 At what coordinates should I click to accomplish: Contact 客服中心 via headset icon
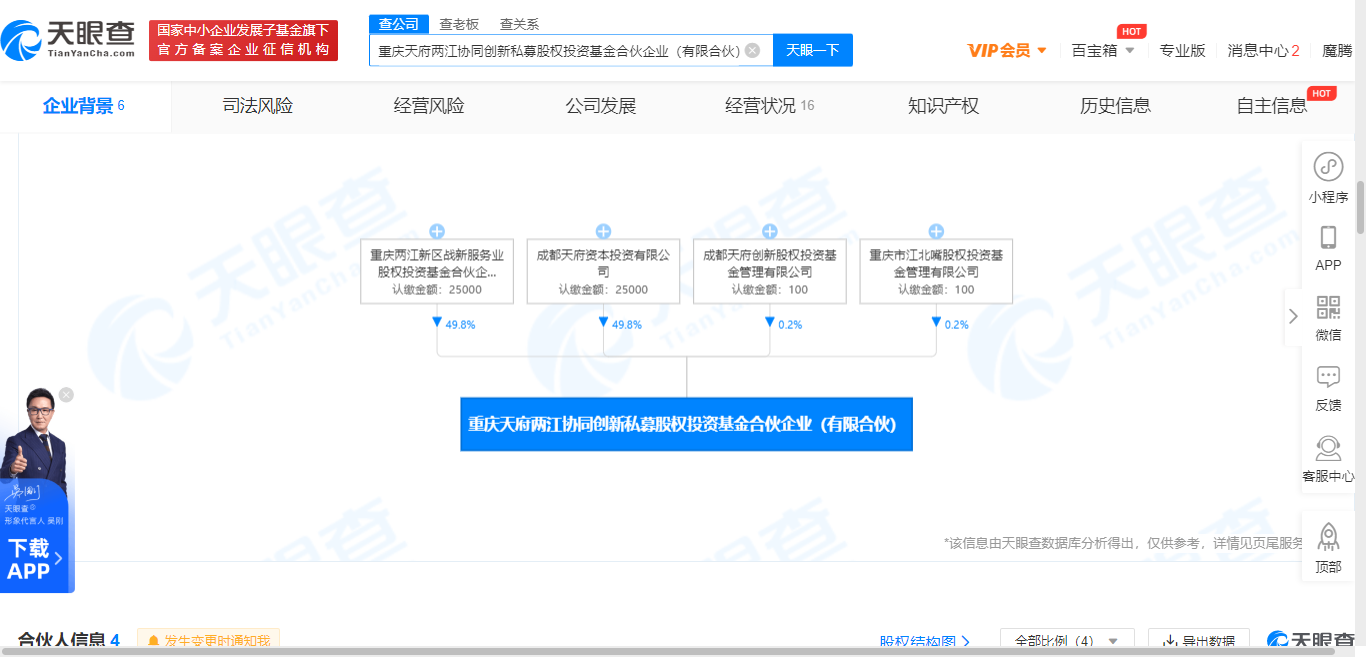coord(1328,448)
